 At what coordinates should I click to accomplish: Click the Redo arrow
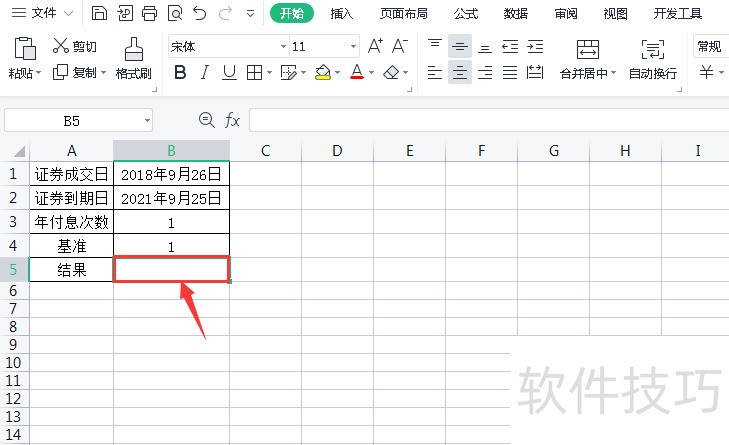[x=225, y=13]
